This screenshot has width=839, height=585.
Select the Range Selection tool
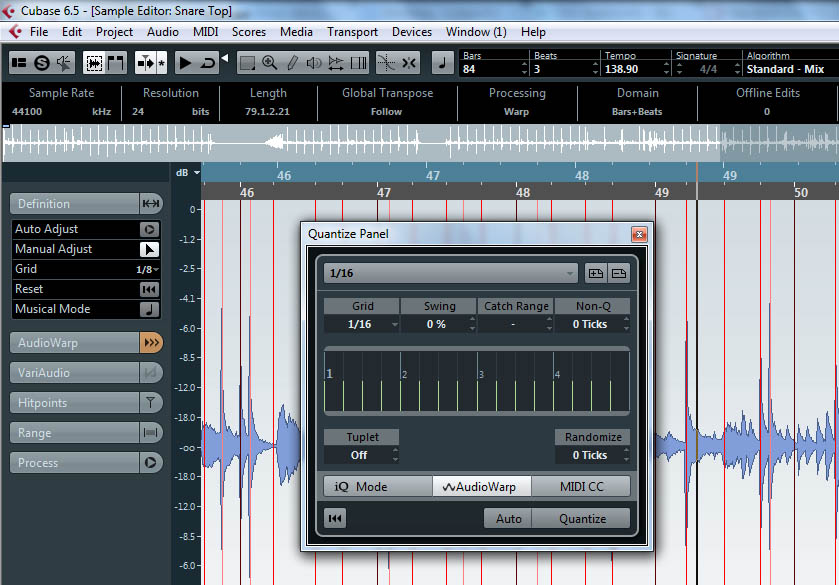247,63
